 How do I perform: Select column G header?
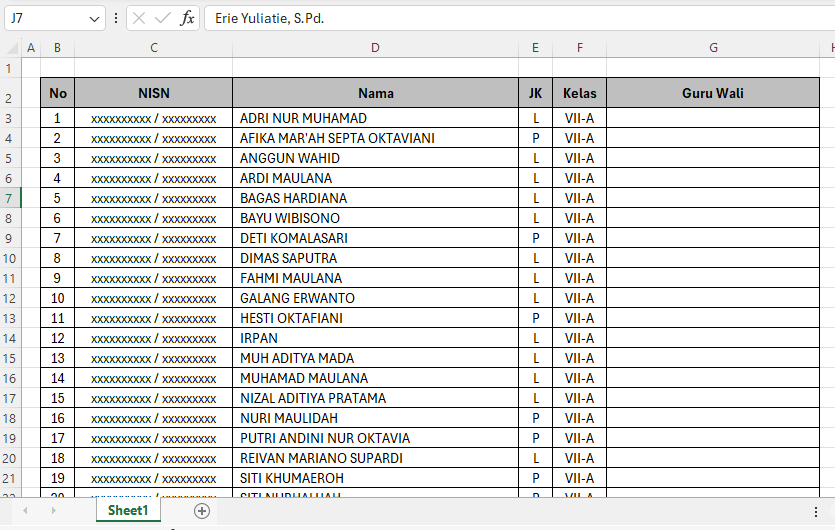[x=713, y=48]
